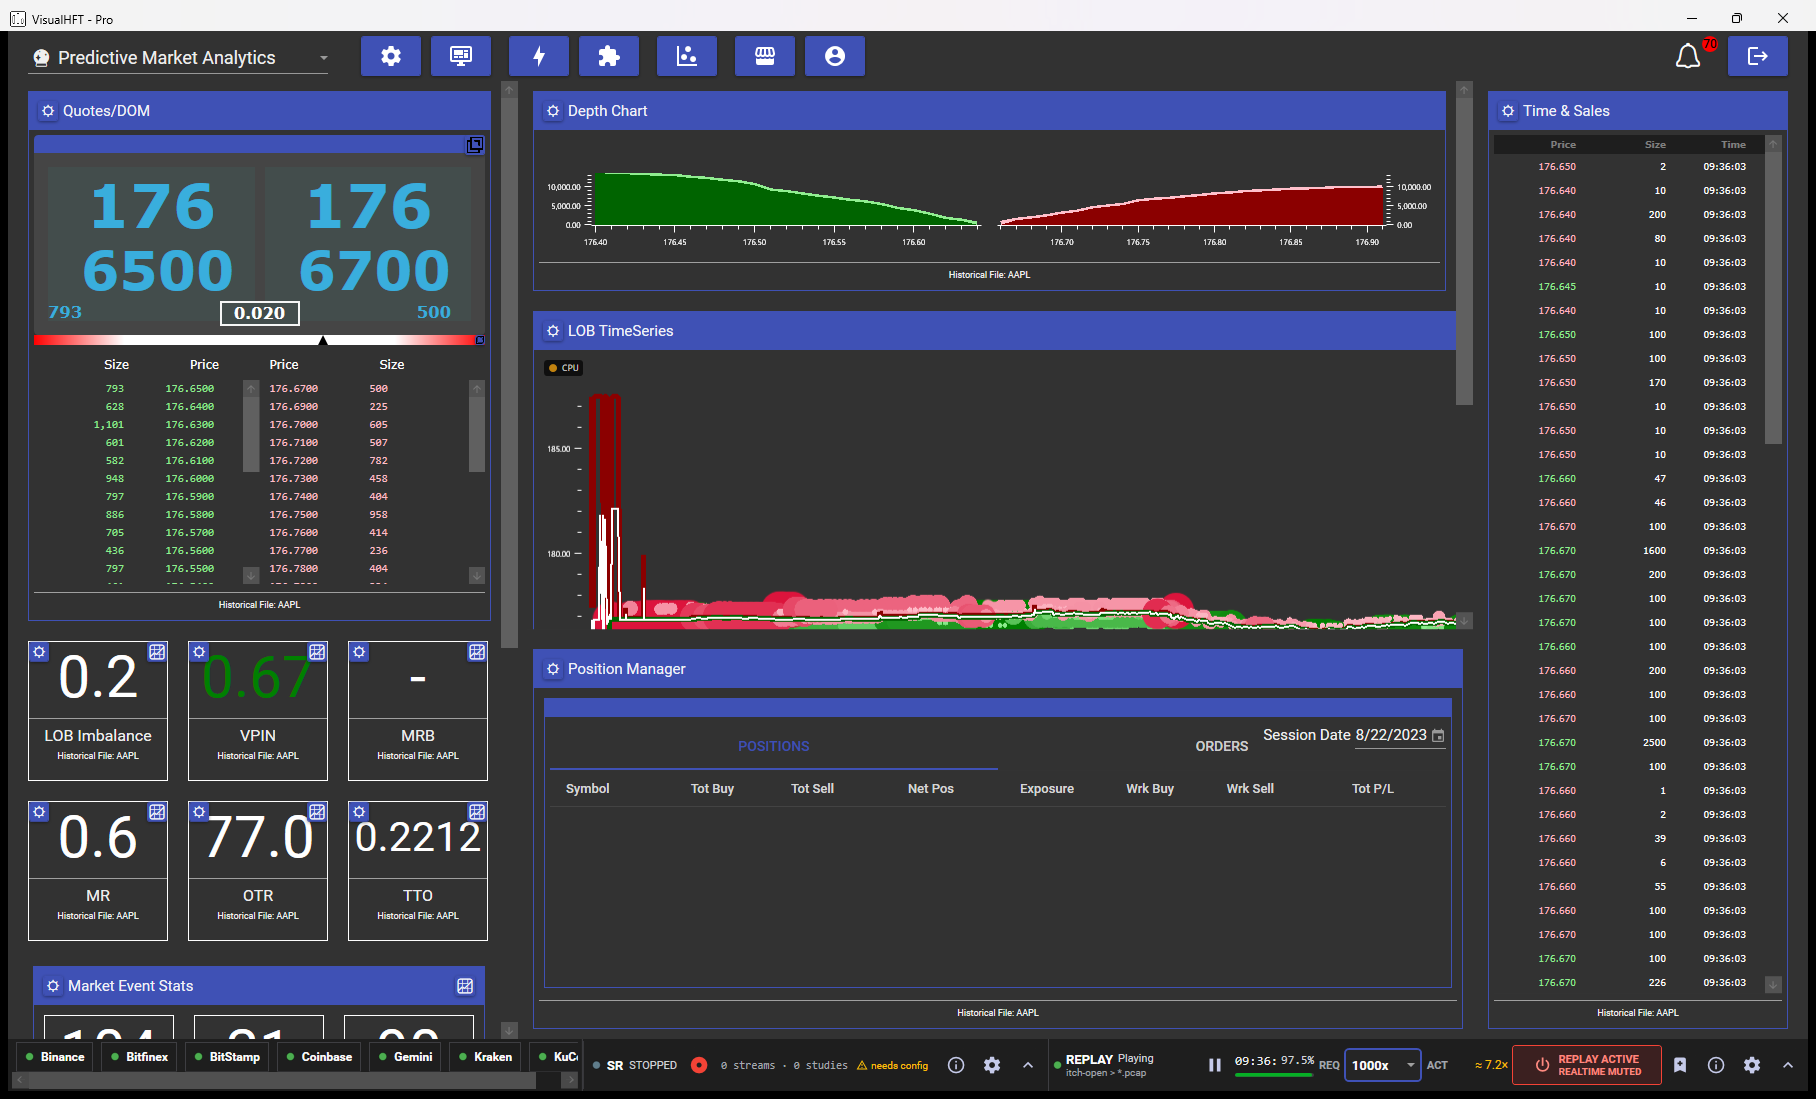Click the scatter chart analytics button
Image resolution: width=1816 pixels, height=1099 pixels.
687,56
